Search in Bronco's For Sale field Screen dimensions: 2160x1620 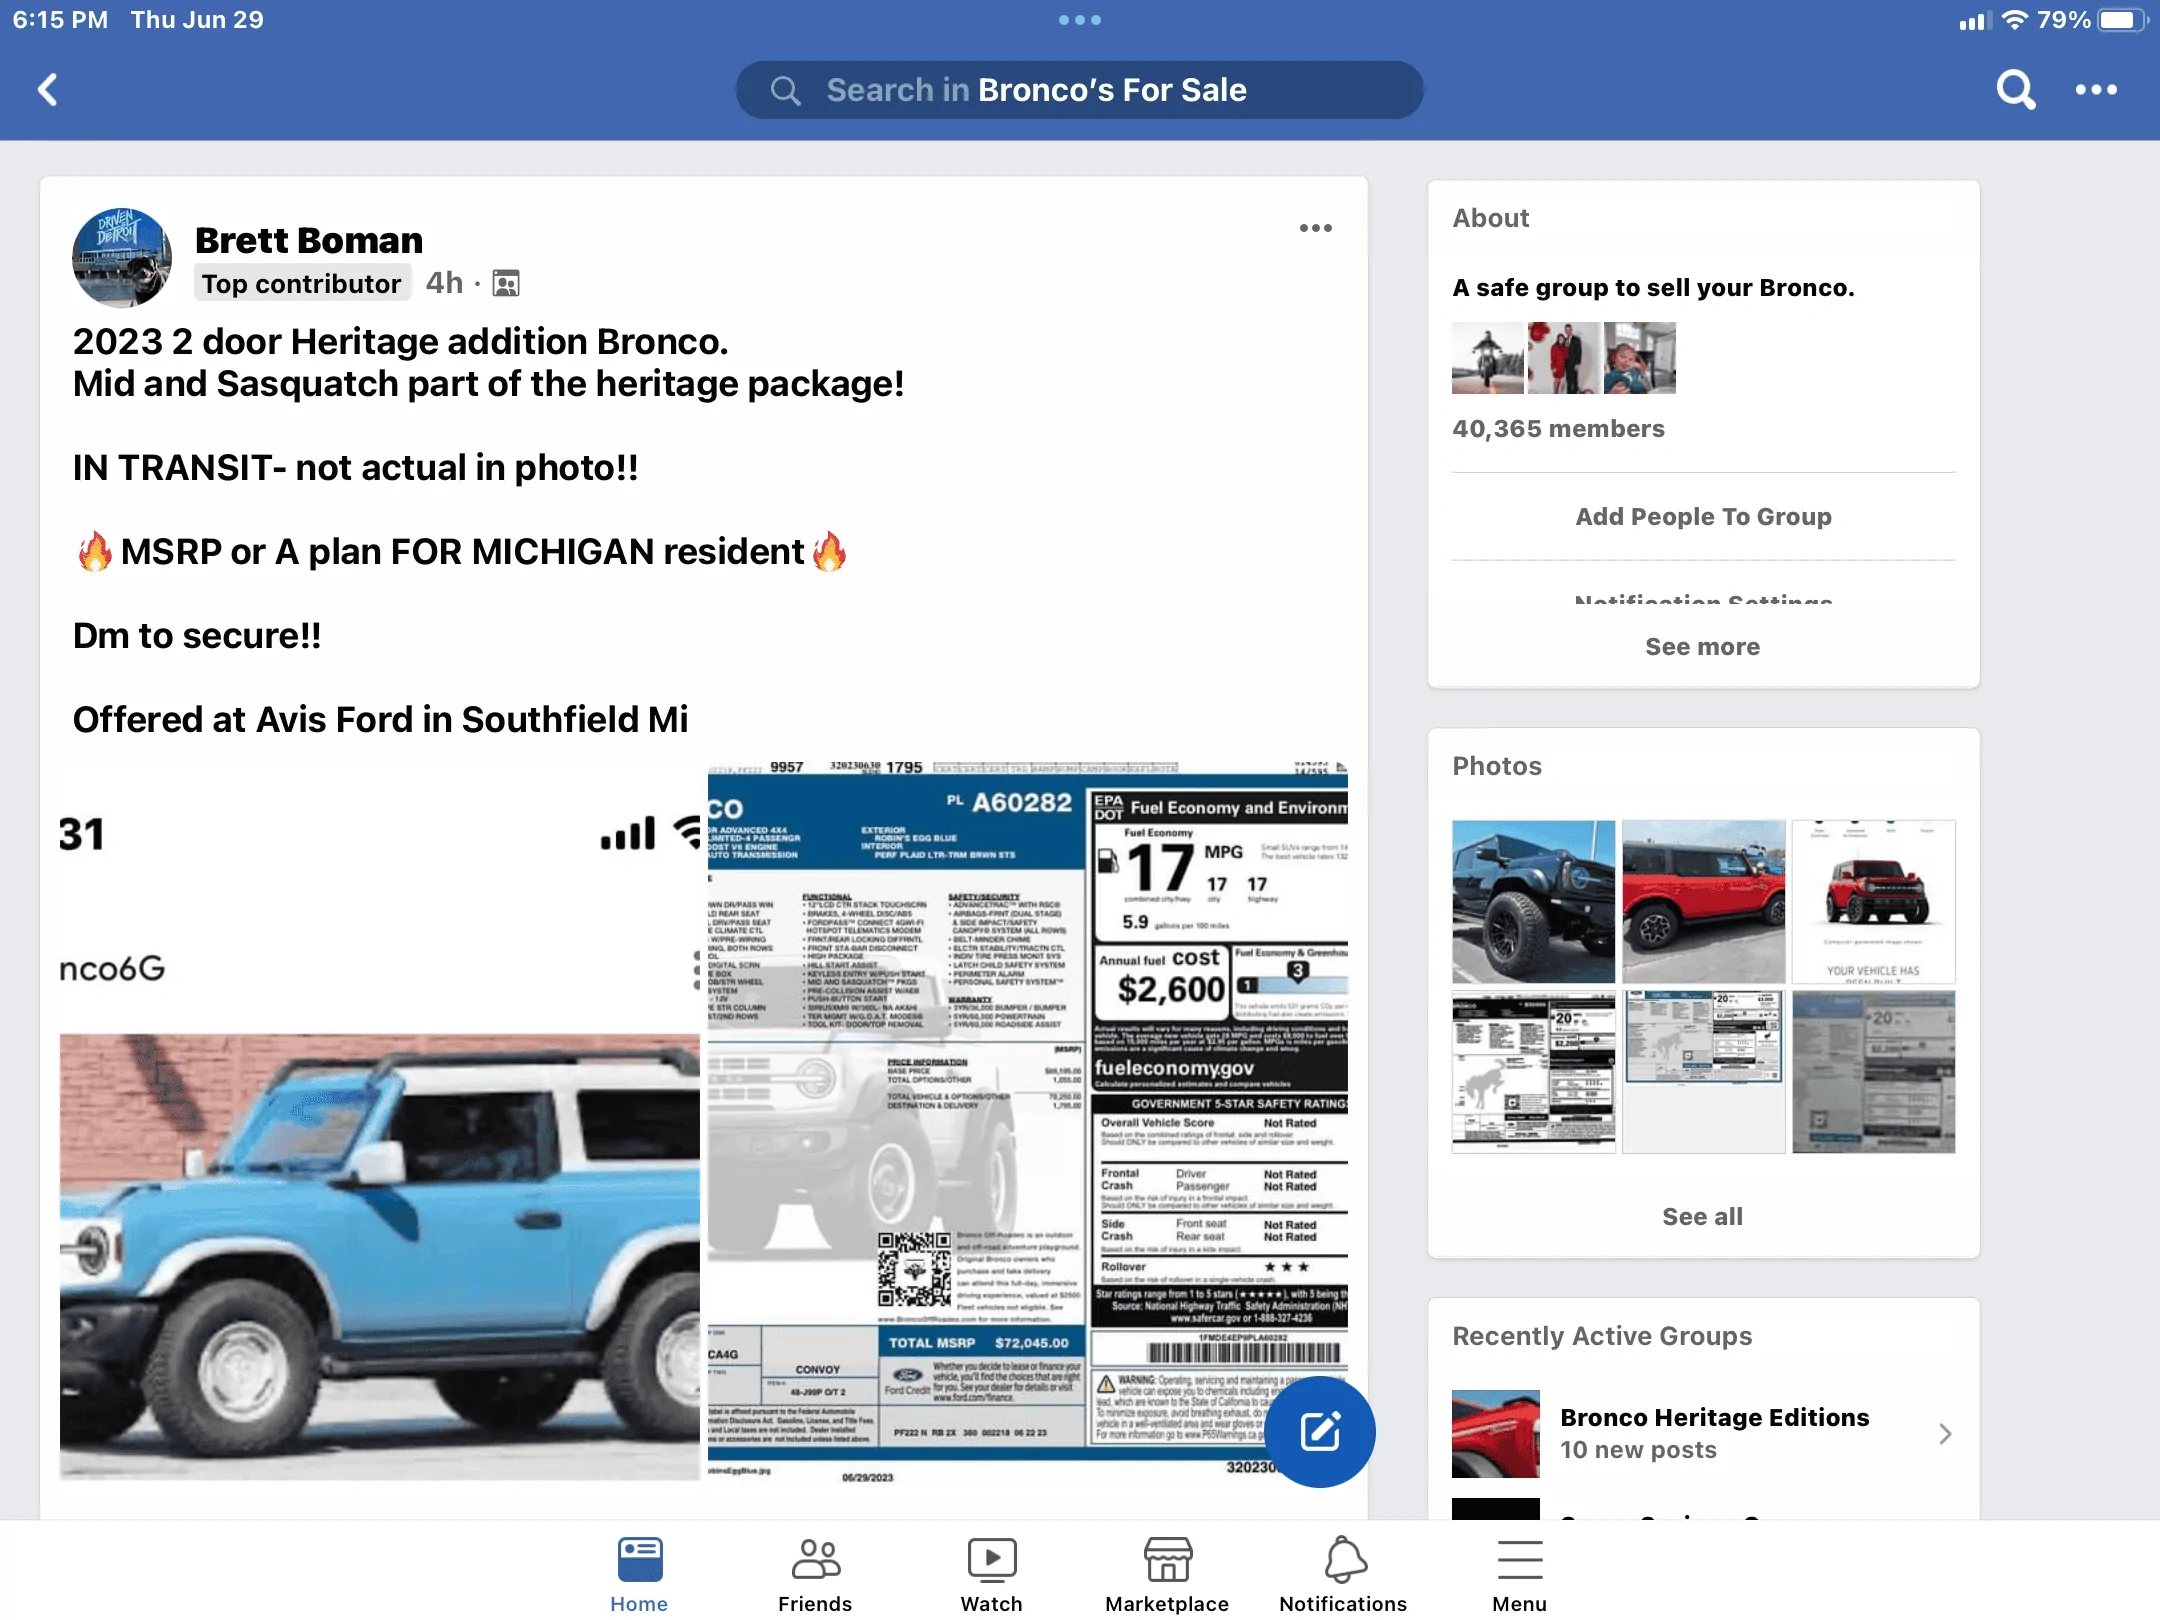coord(1080,90)
